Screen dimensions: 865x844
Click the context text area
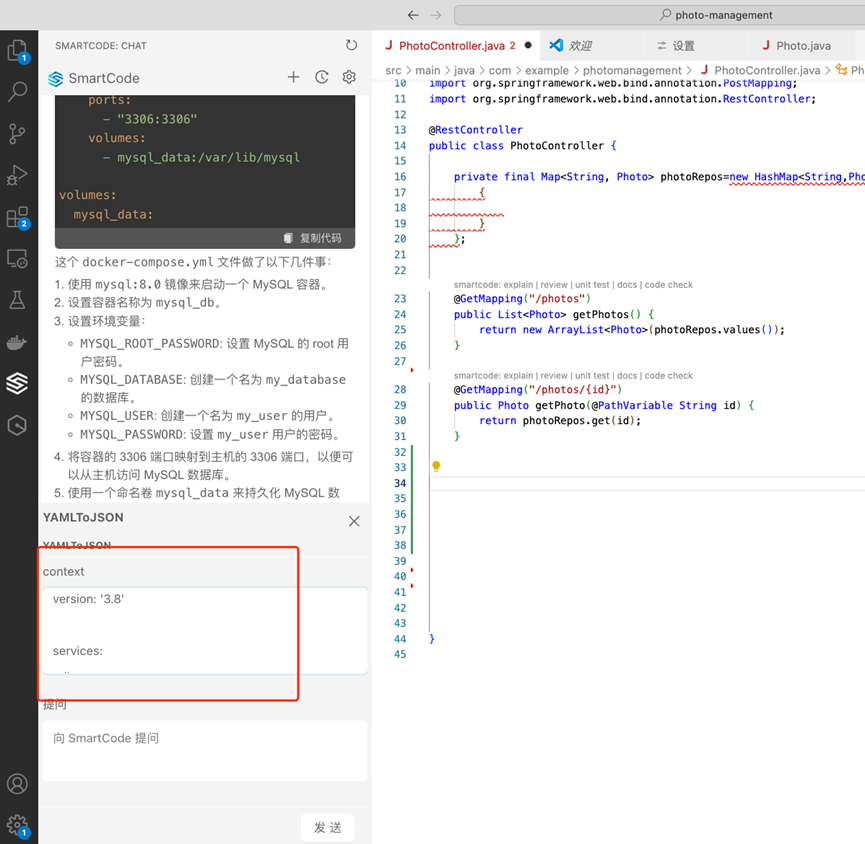point(205,631)
